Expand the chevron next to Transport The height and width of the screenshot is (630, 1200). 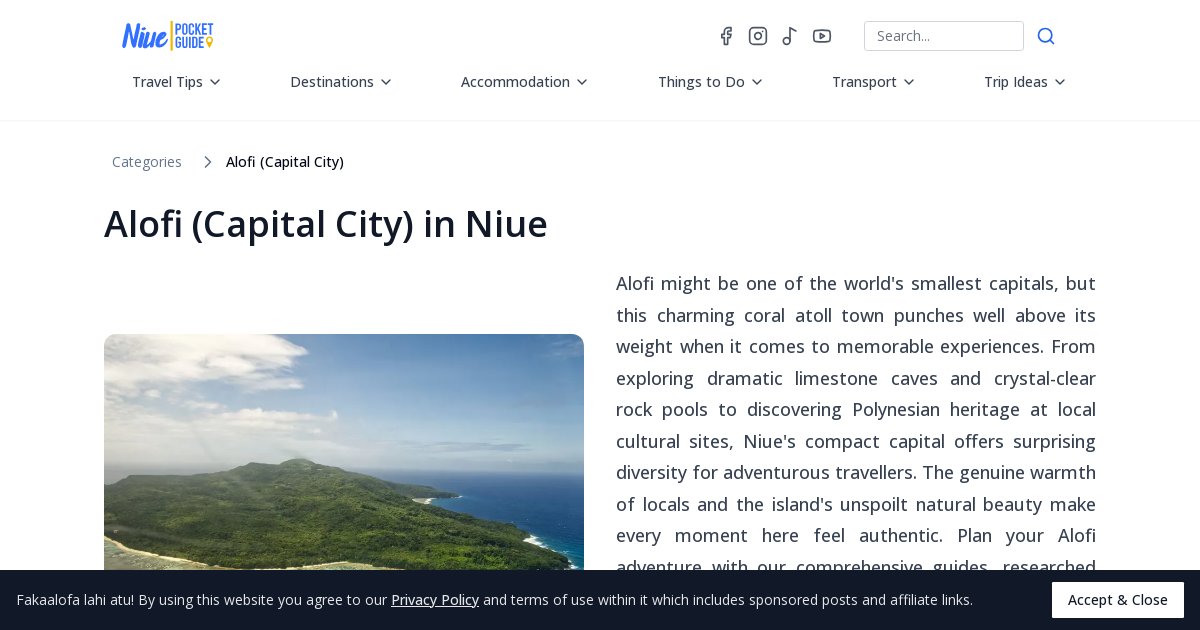(909, 82)
